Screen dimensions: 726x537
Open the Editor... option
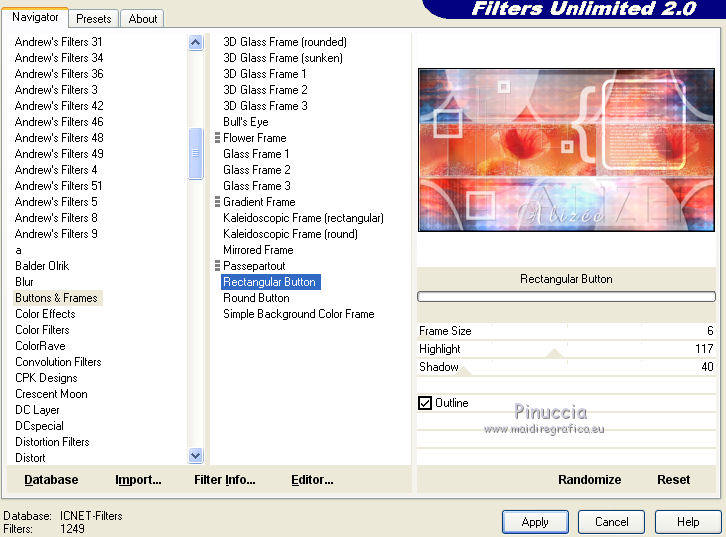click(x=312, y=480)
